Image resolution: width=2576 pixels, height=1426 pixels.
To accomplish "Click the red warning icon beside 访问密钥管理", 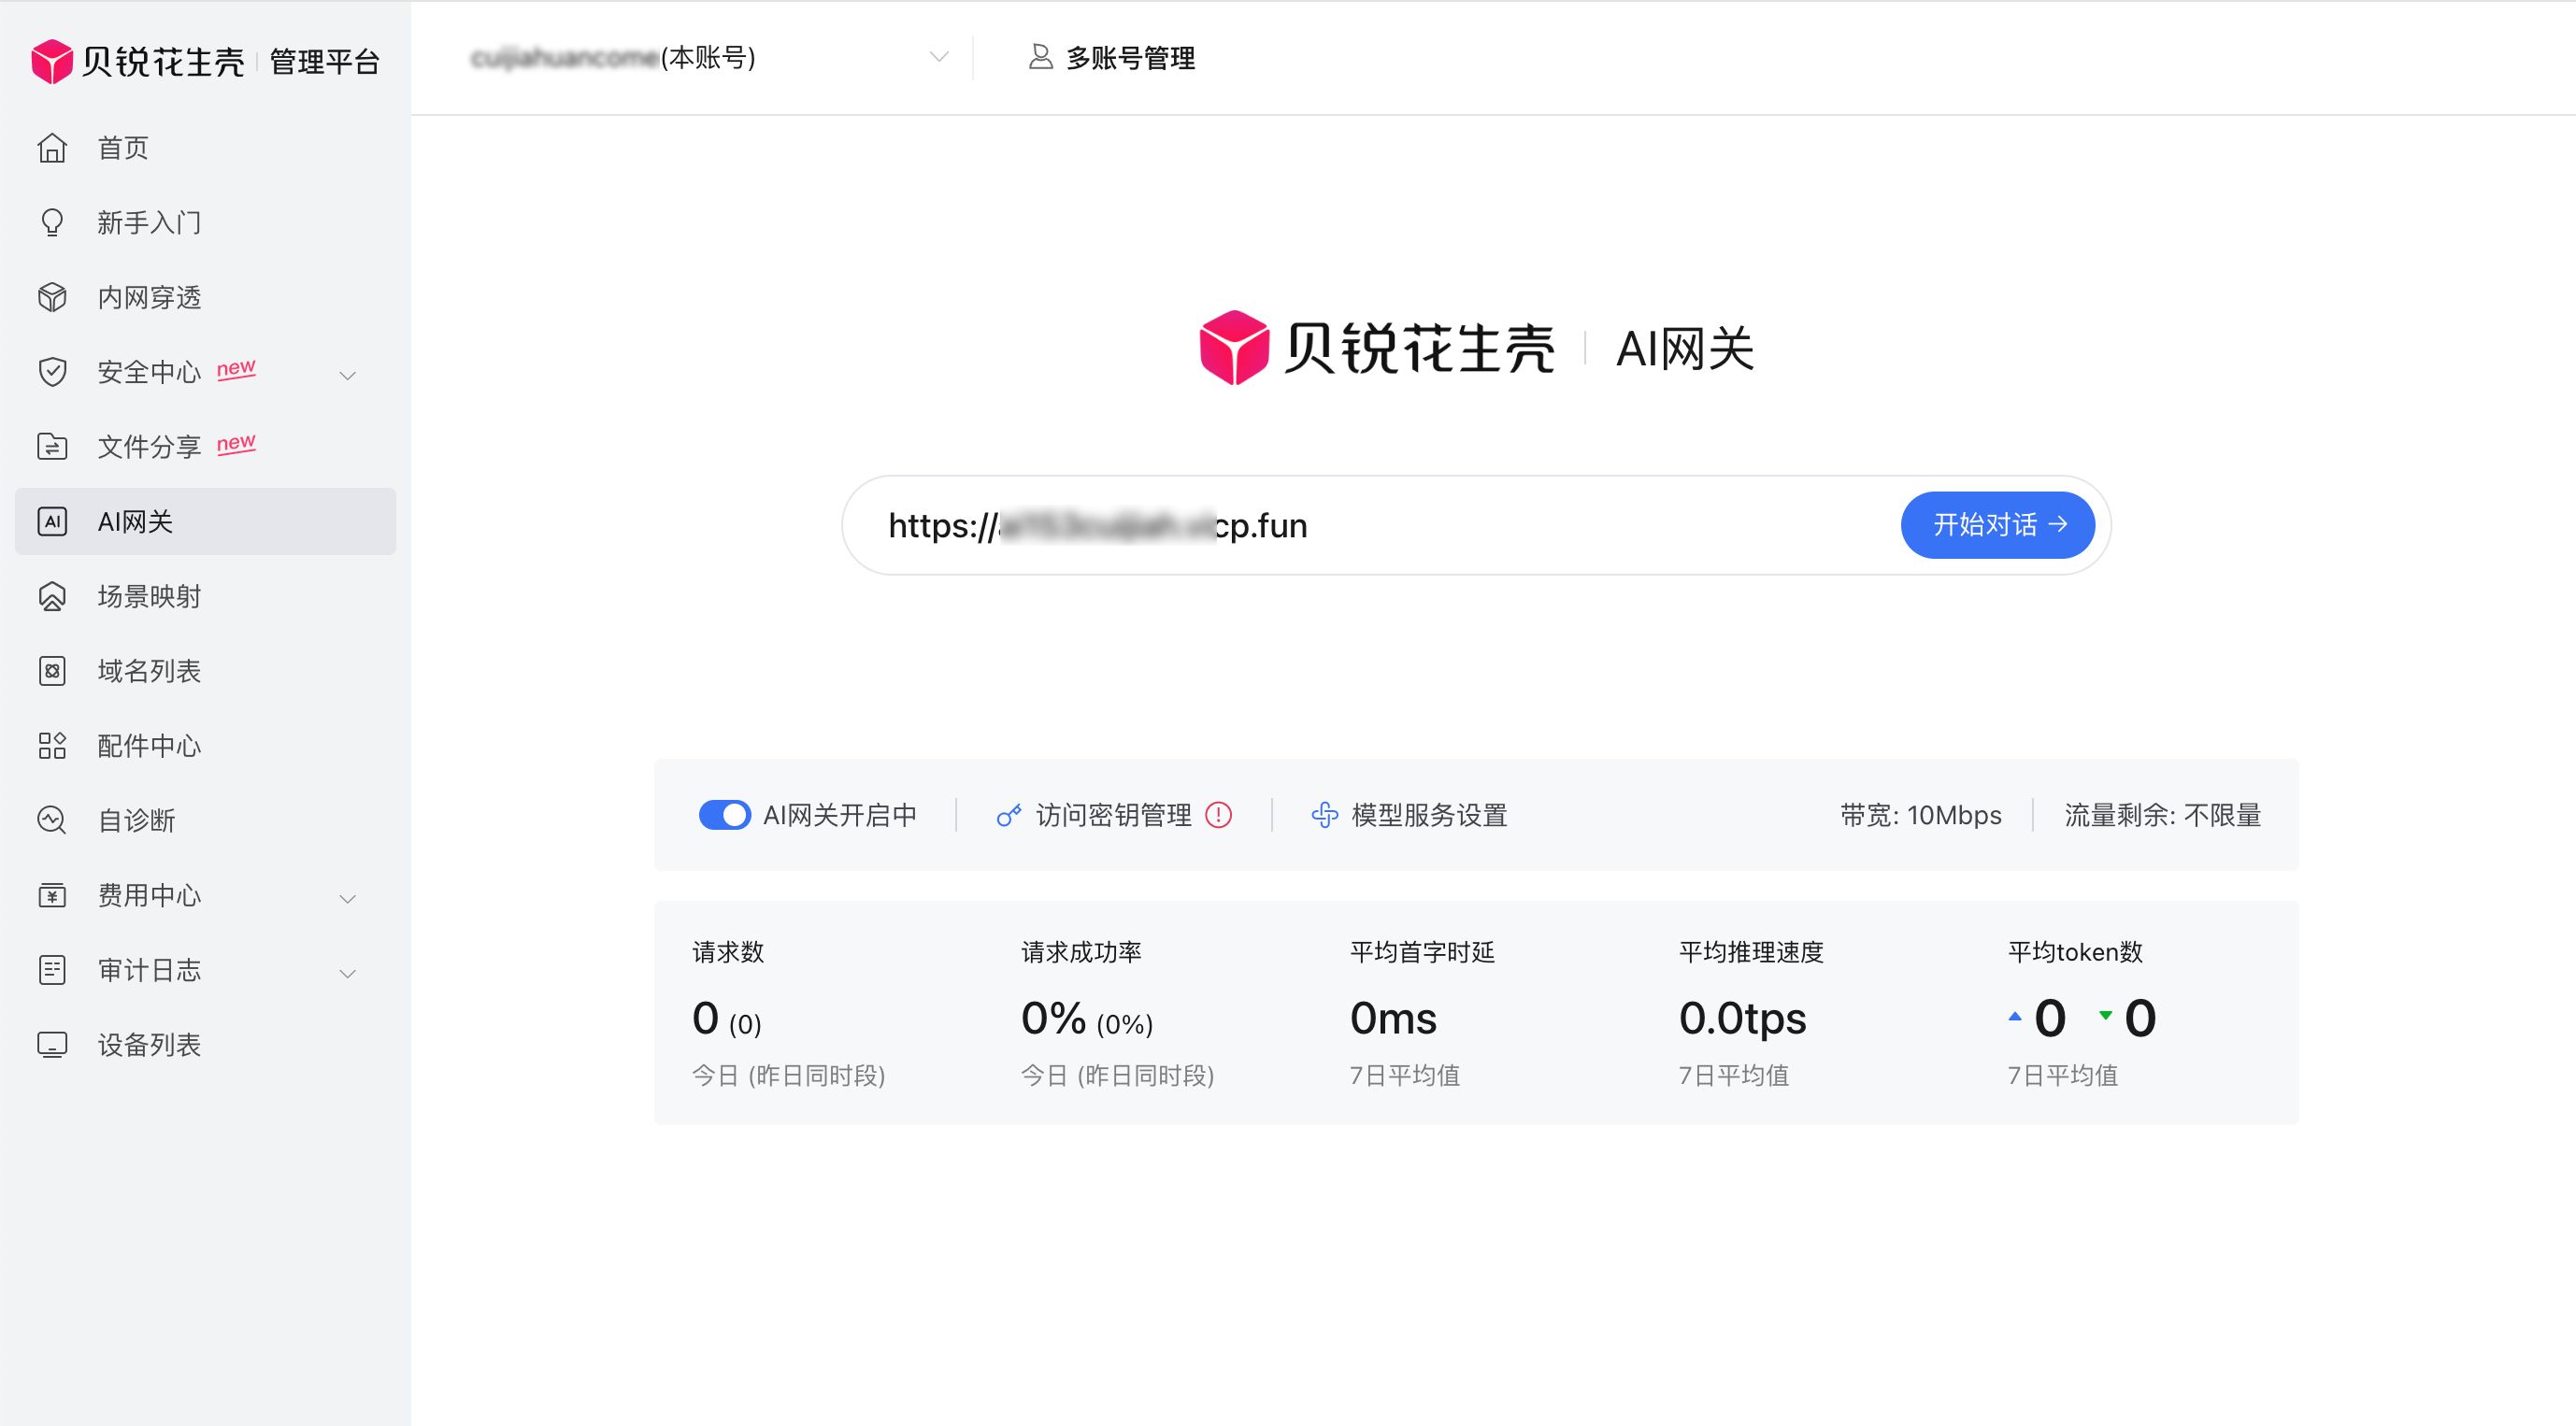I will tap(1218, 815).
